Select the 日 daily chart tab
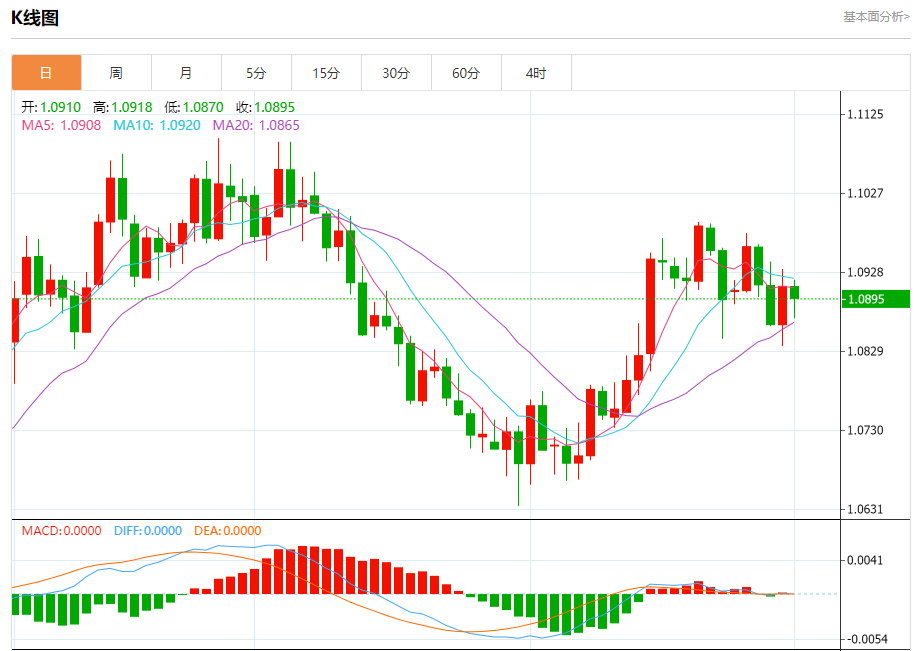 [46, 73]
